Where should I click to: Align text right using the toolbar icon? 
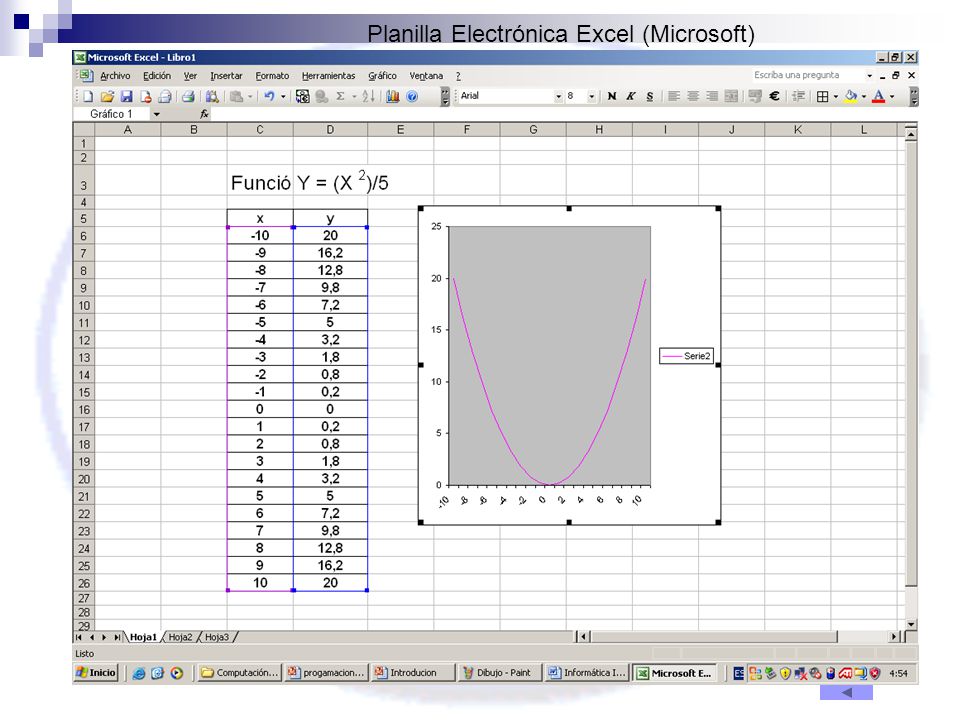pyautogui.click(x=712, y=96)
